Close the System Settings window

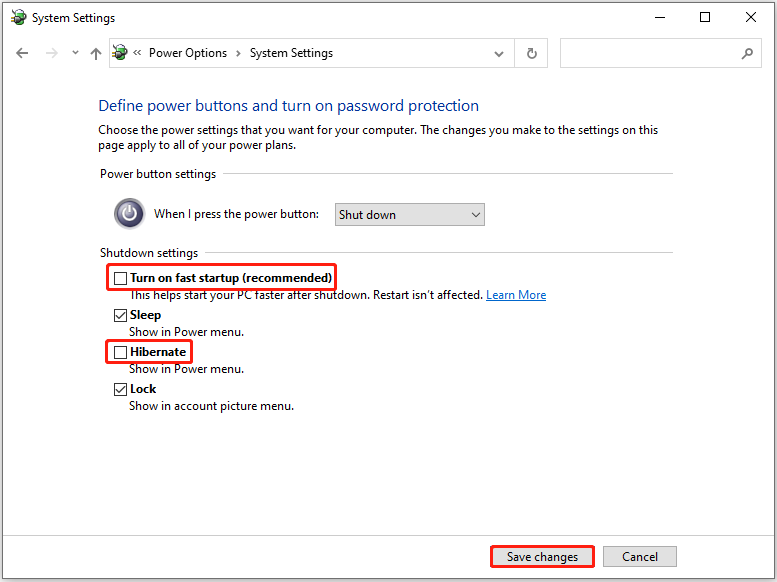(751, 17)
